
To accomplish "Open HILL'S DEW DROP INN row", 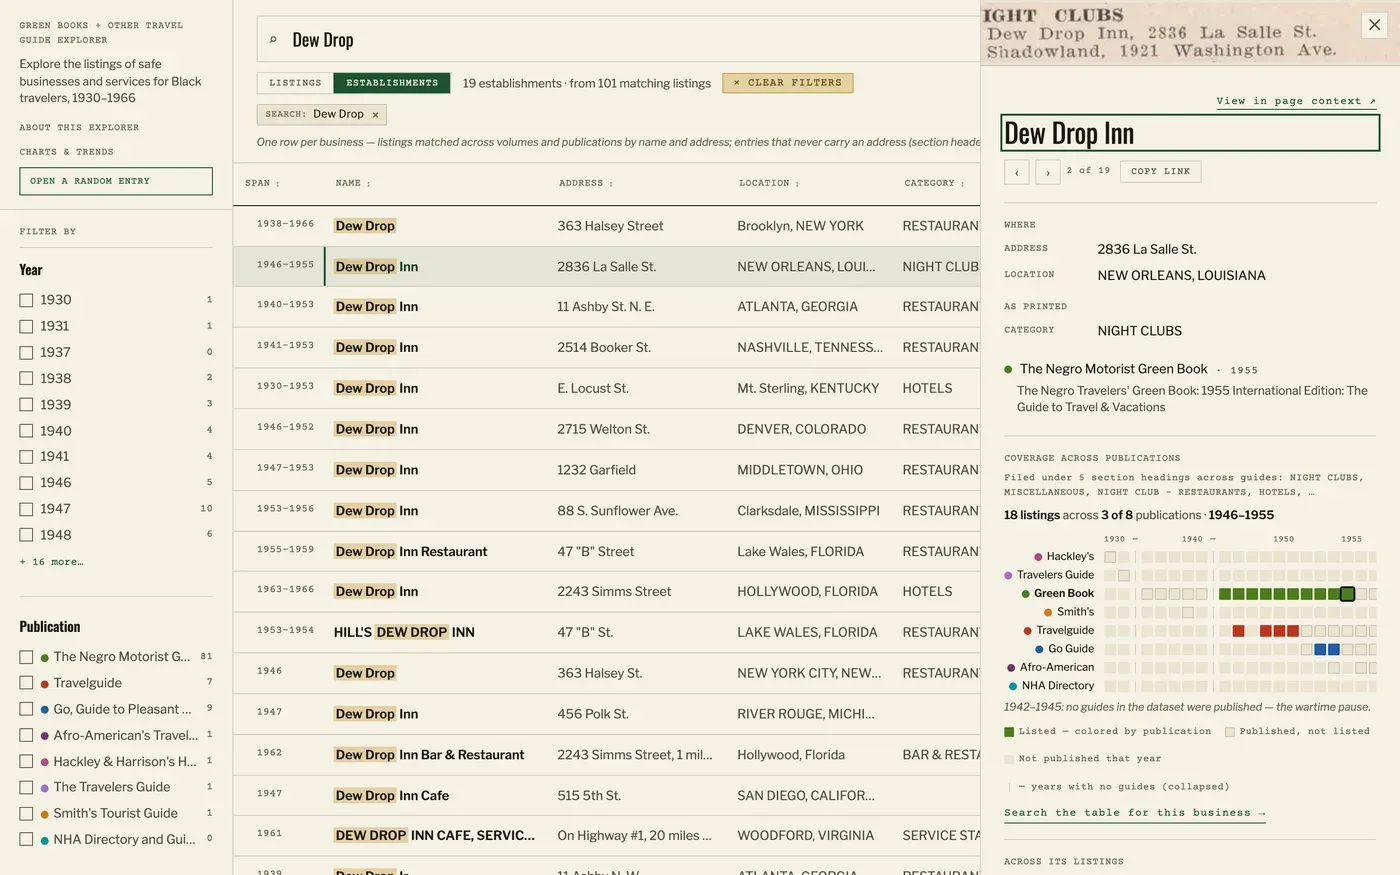I will pyautogui.click(x=607, y=632).
